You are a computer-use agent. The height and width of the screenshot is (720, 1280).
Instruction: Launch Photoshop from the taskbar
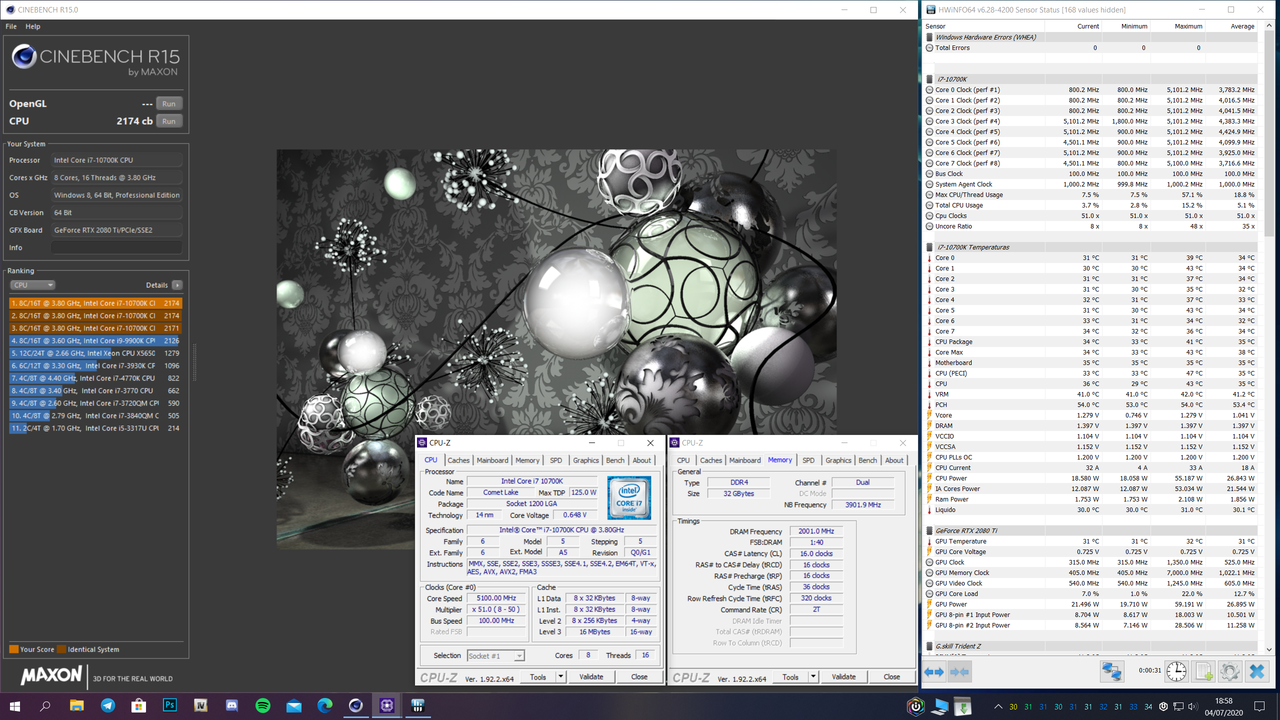pos(168,705)
